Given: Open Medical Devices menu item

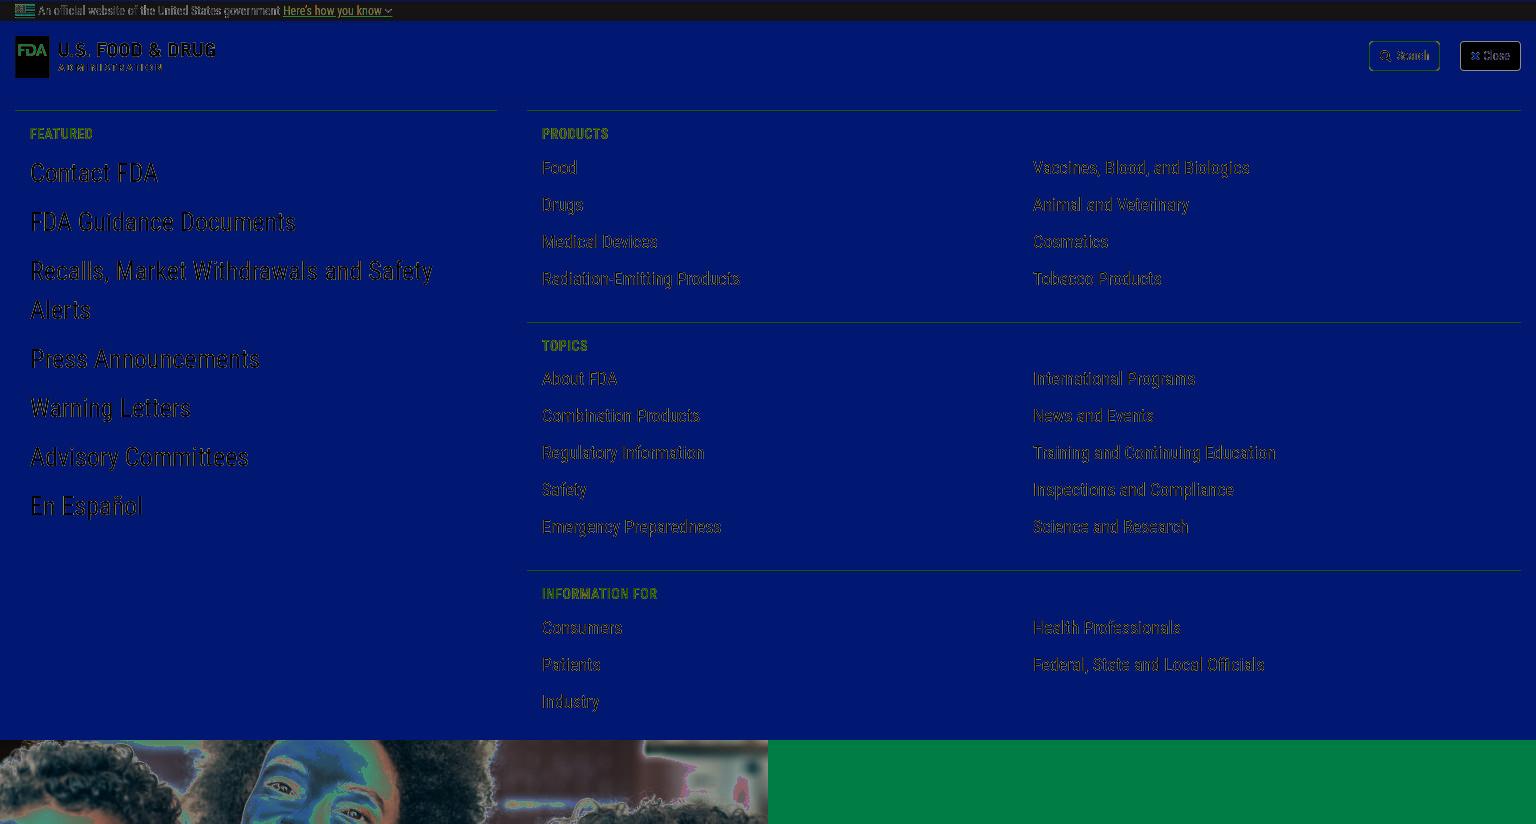Looking at the screenshot, I should (x=599, y=242).
